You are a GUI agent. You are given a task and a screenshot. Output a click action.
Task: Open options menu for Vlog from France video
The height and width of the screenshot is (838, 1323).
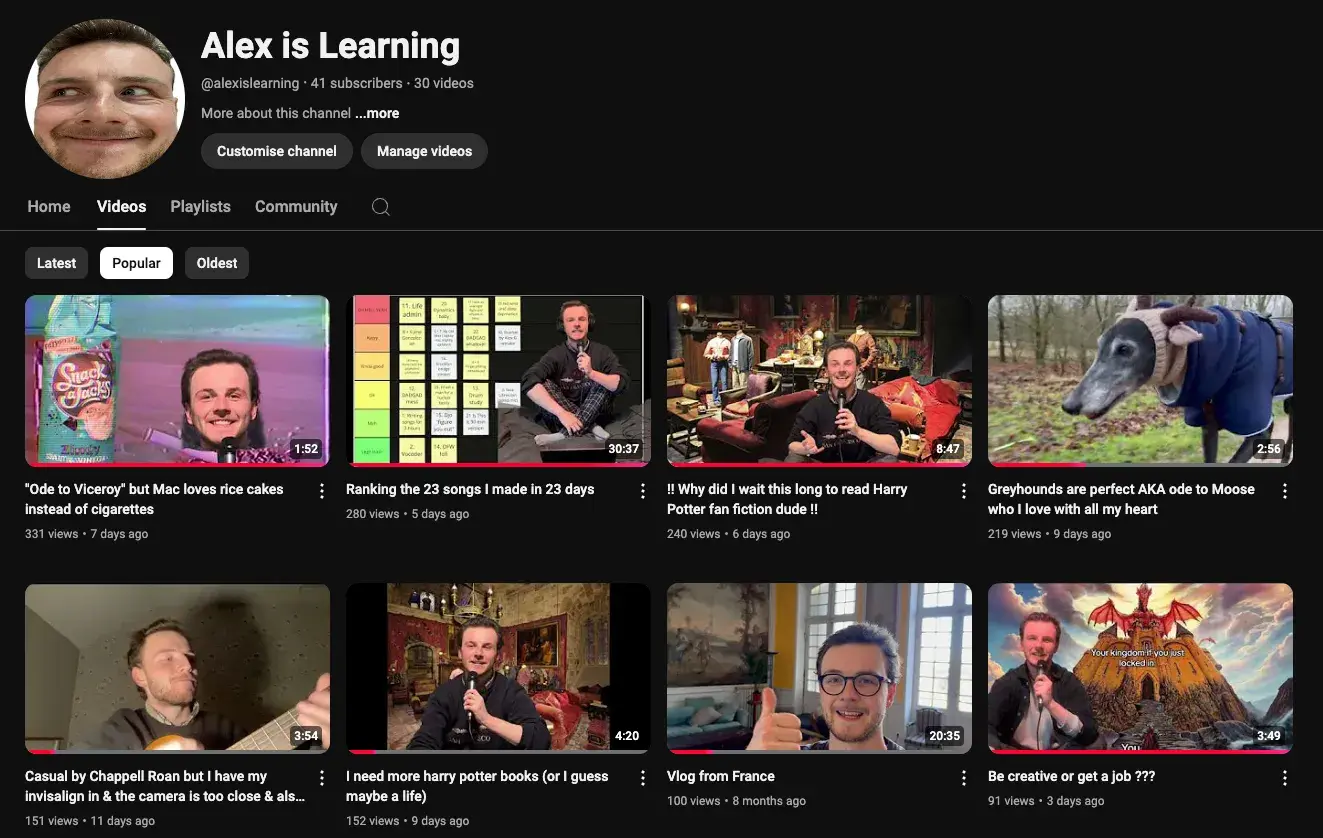(964, 778)
